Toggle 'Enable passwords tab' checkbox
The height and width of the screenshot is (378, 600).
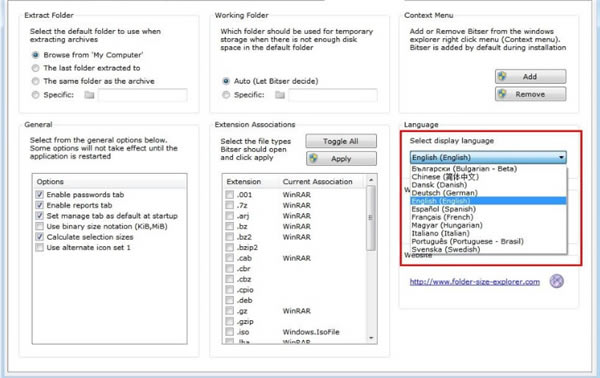[39, 195]
